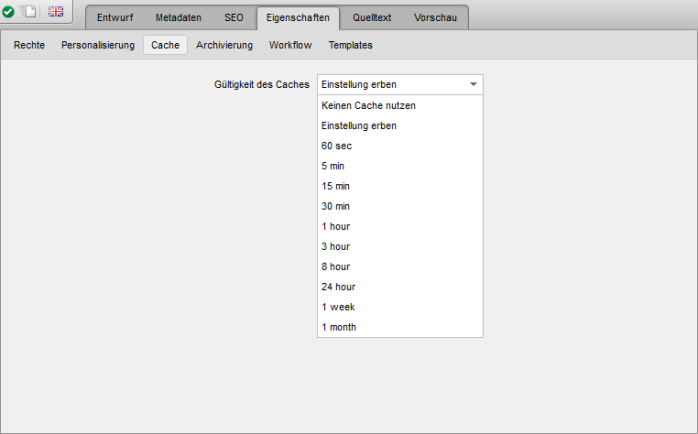Open the Entwurf tab
The height and width of the screenshot is (434, 698).
114,18
